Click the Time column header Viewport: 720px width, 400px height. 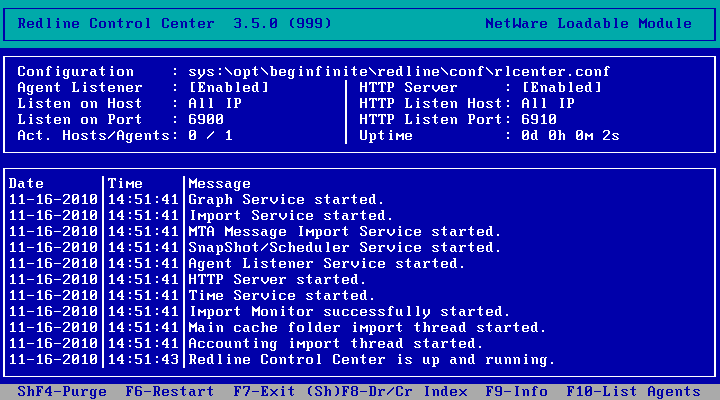[x=125, y=184]
